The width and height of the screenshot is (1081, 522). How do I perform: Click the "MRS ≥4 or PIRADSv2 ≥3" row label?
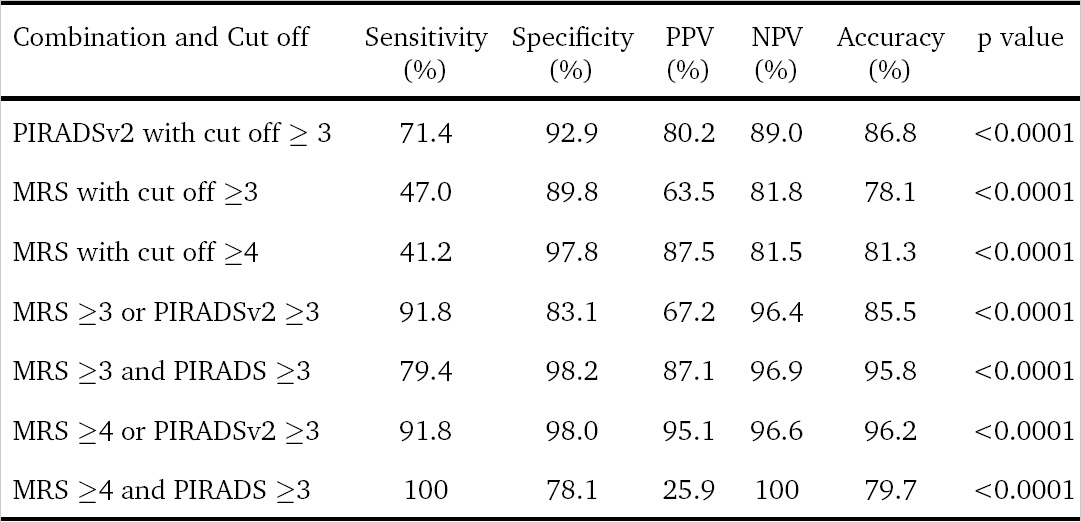pyautogui.click(x=166, y=431)
